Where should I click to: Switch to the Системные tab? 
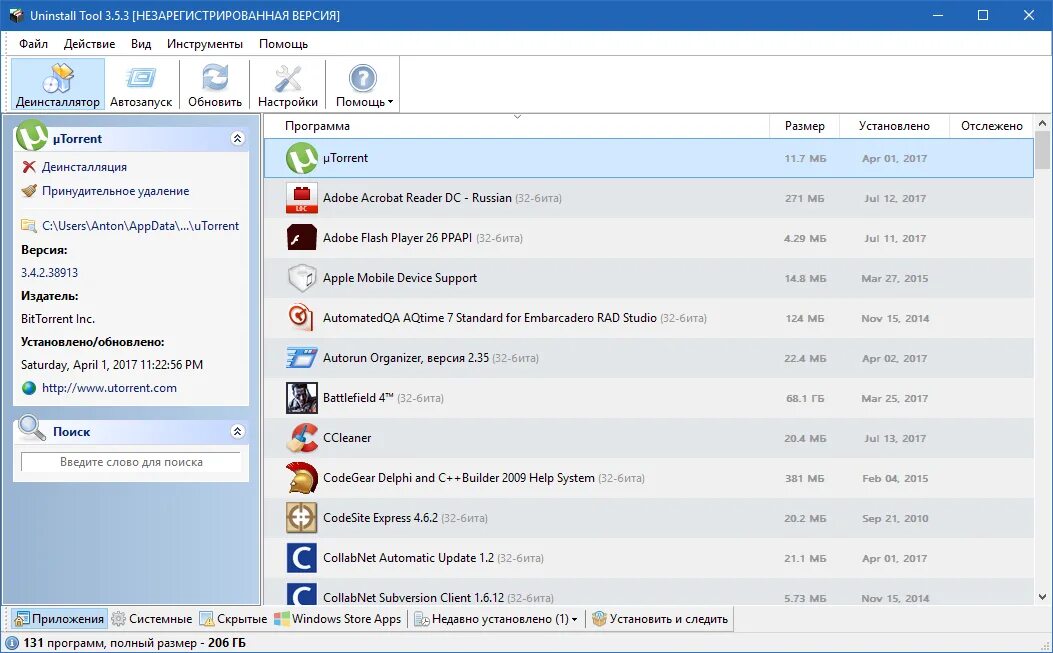point(152,619)
